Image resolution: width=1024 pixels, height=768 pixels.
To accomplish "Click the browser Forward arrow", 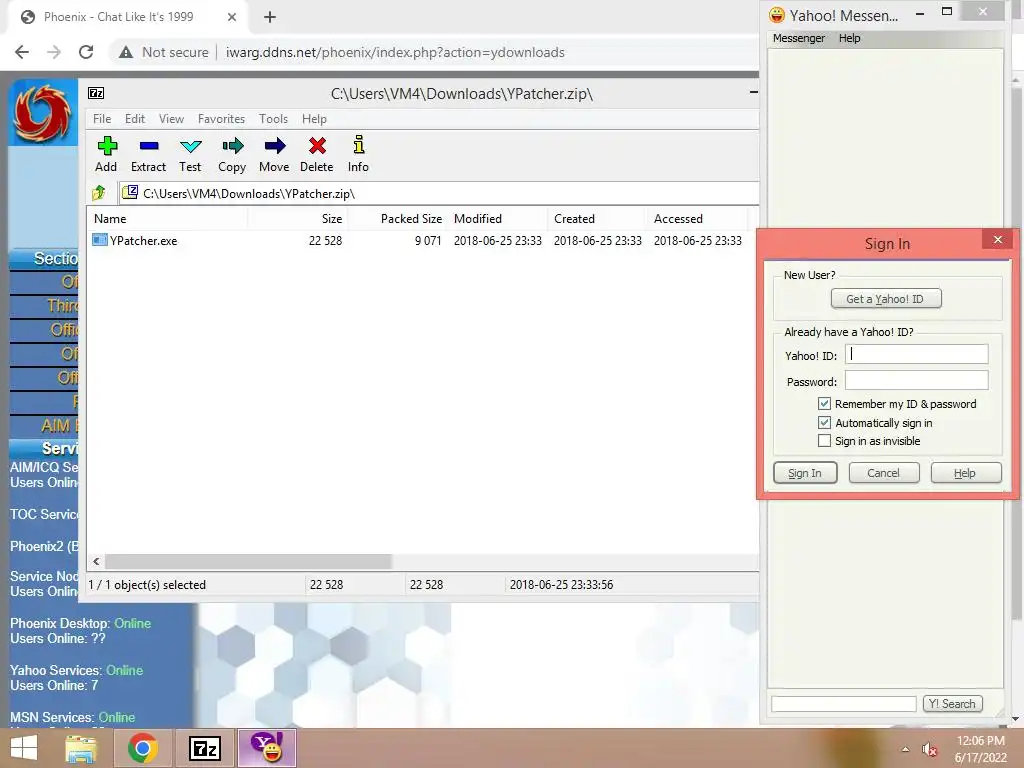I will point(54,52).
